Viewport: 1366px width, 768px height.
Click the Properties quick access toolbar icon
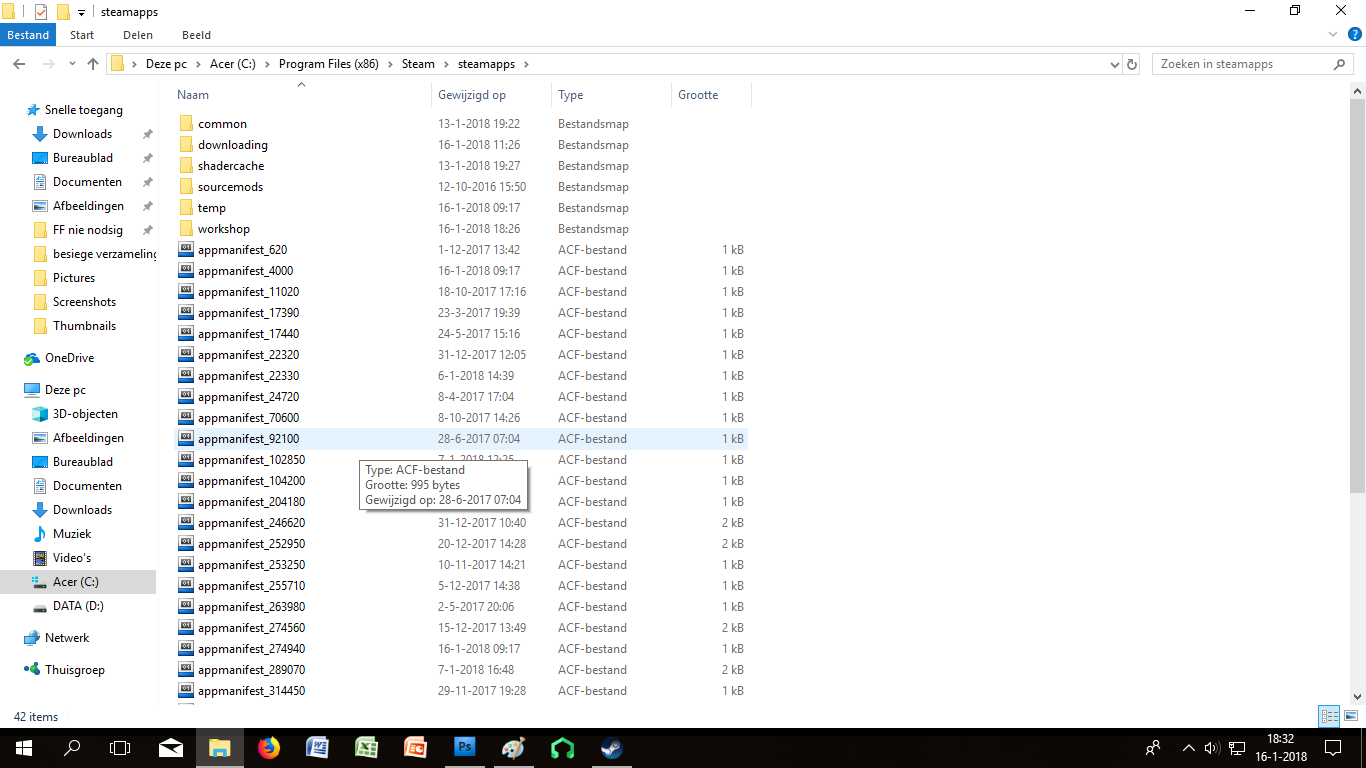coord(41,11)
